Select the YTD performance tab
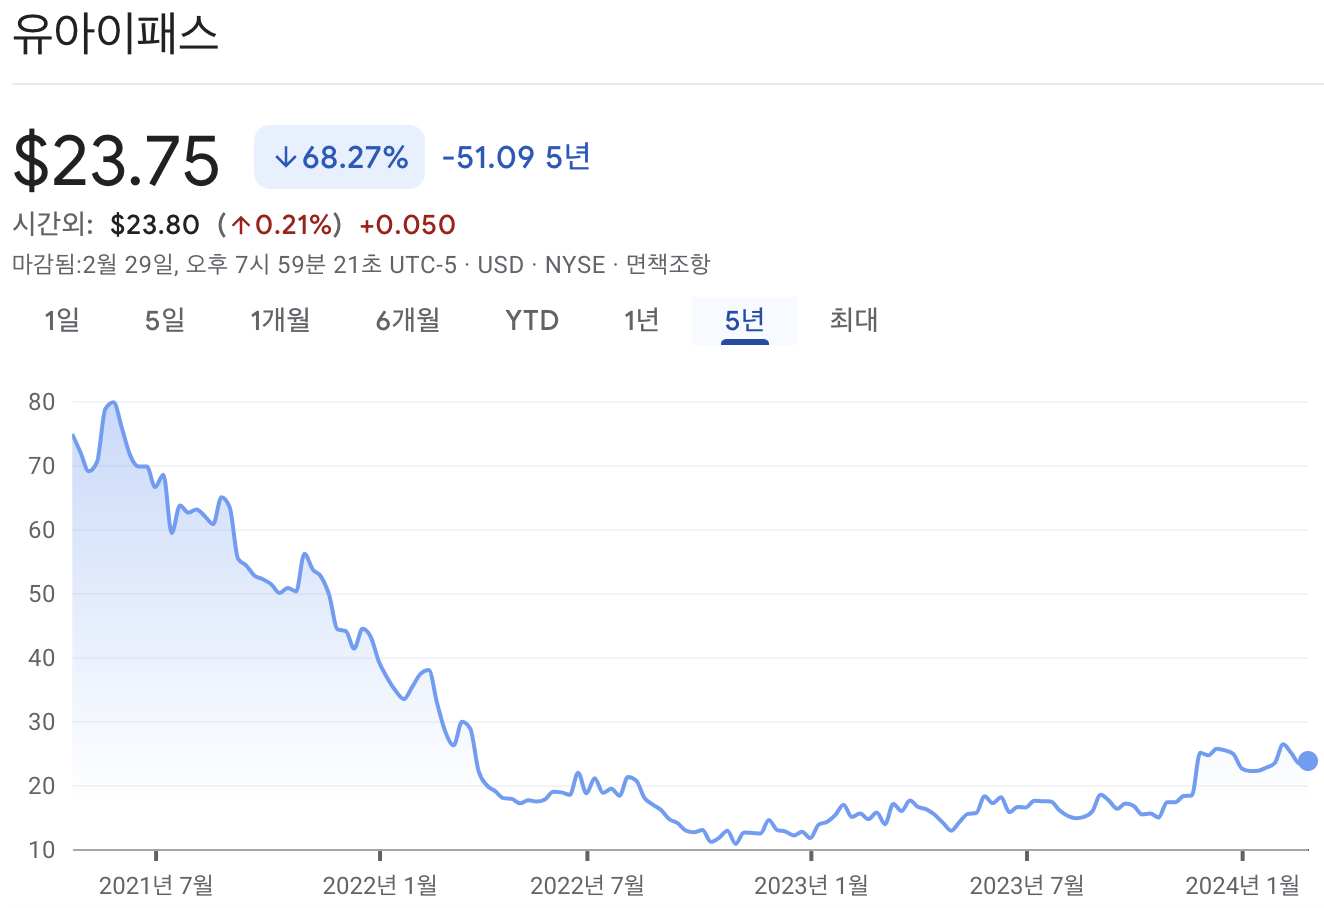1324x908 pixels. 531,320
